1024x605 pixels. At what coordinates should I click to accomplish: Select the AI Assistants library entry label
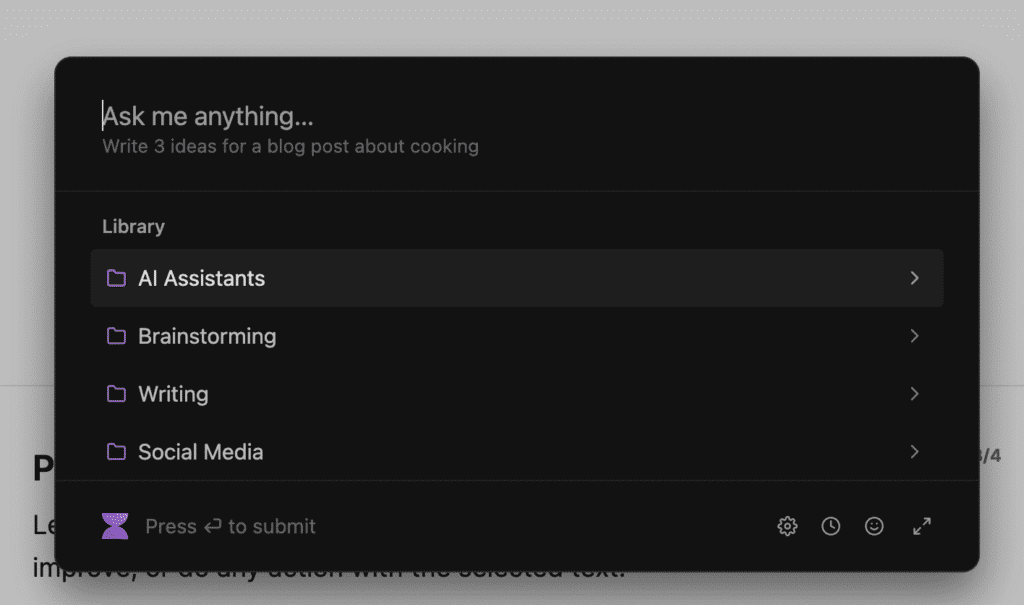pyautogui.click(x=201, y=278)
